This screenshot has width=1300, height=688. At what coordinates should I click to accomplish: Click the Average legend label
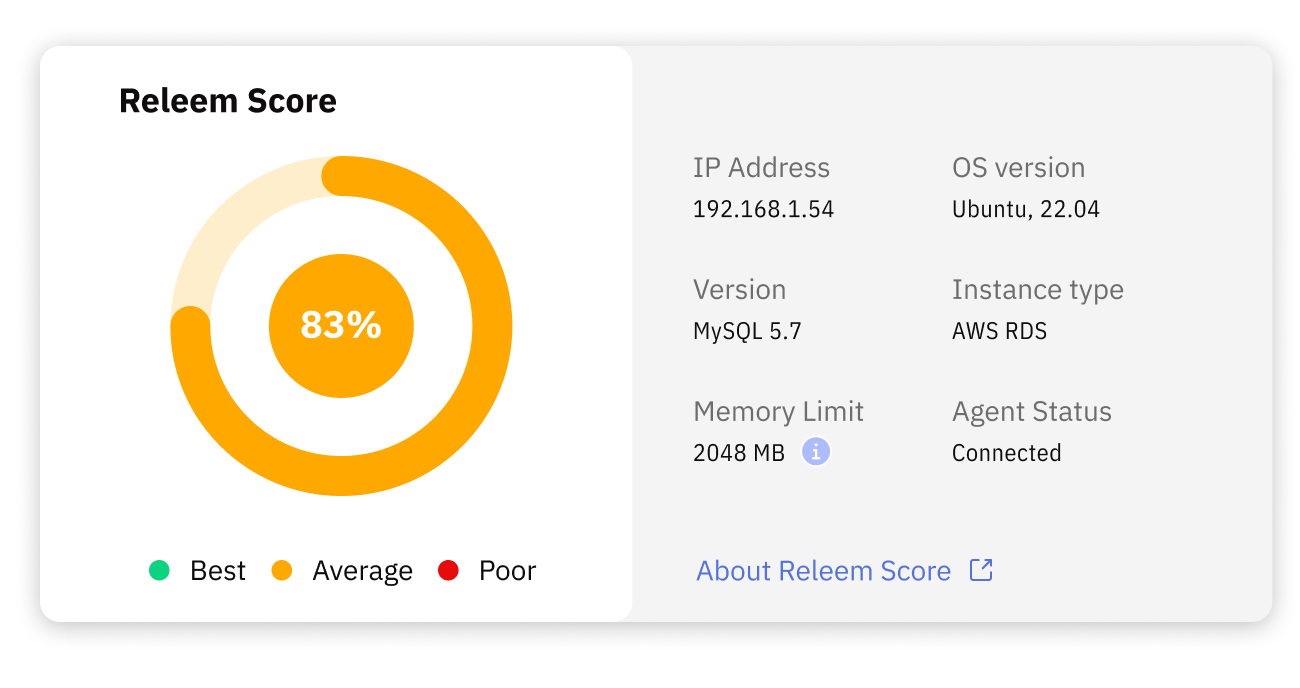[x=362, y=571]
